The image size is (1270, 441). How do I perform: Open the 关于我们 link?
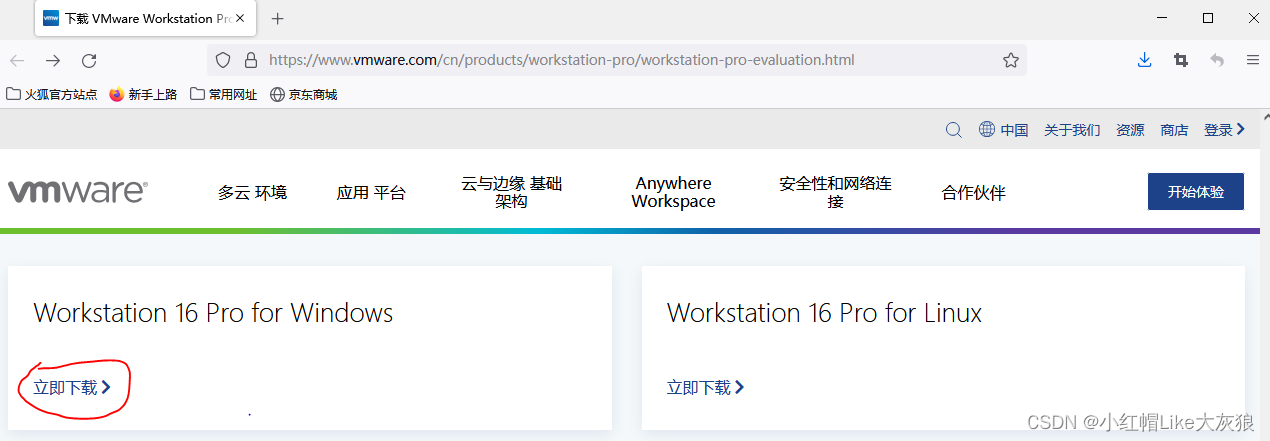(x=1072, y=130)
